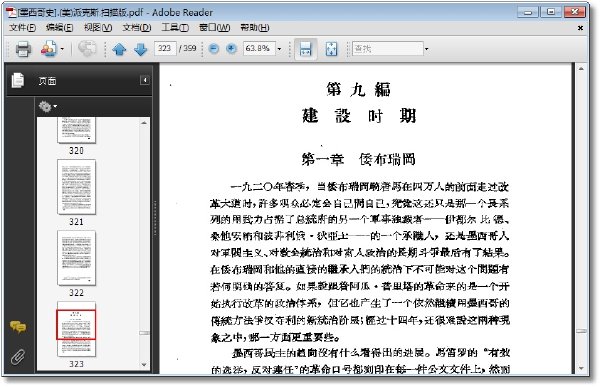Click page label 321 under thumbnail
Image resolution: width=600 pixels, height=387 pixels.
76,222
